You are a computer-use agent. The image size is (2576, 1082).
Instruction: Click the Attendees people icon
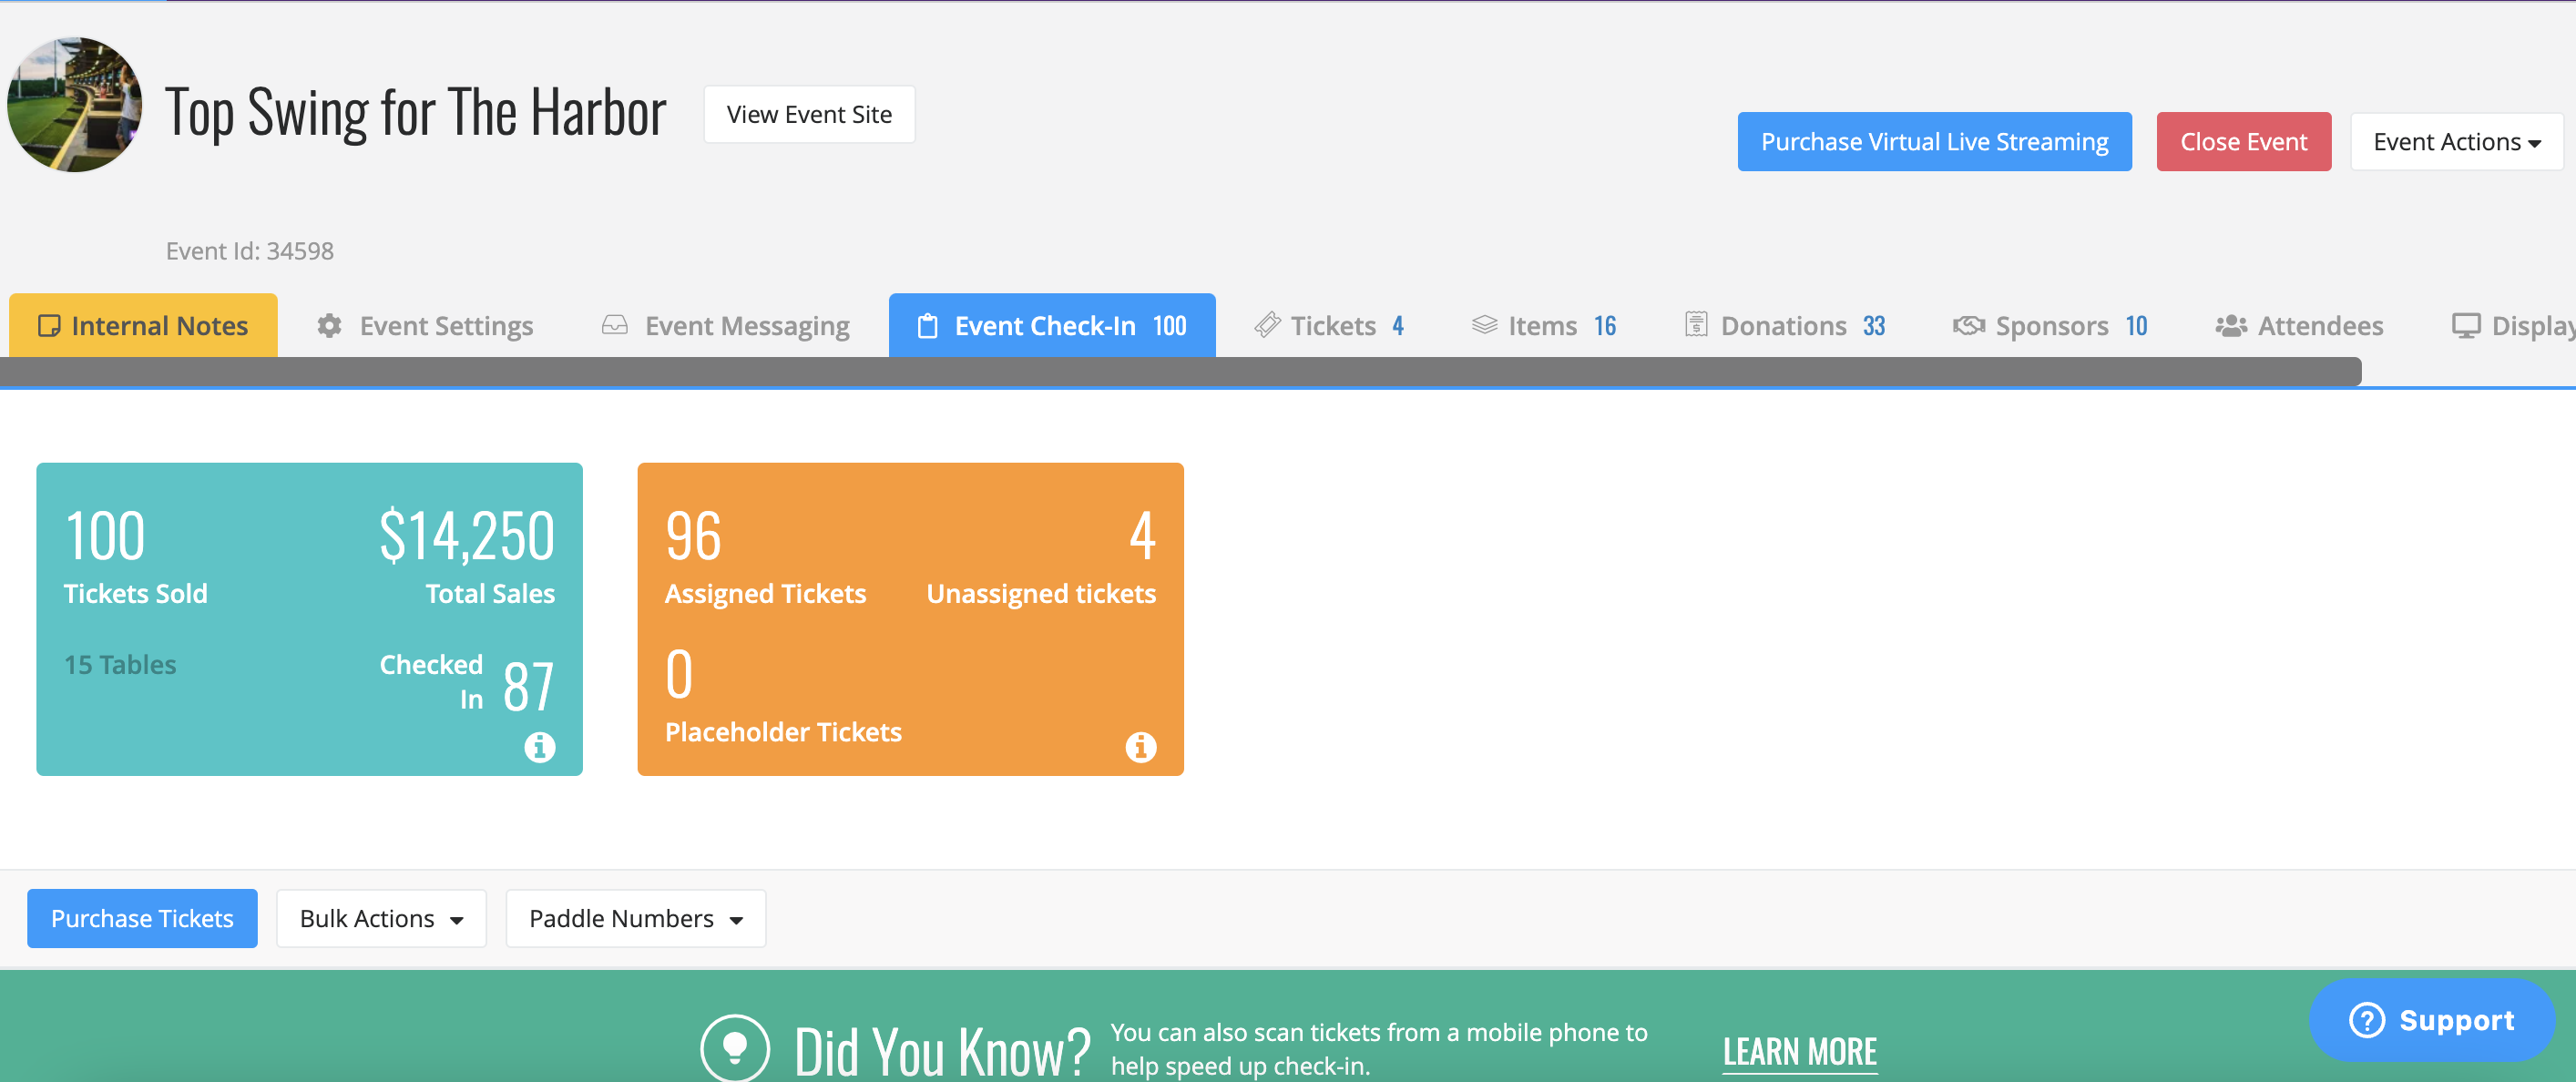coord(2231,326)
